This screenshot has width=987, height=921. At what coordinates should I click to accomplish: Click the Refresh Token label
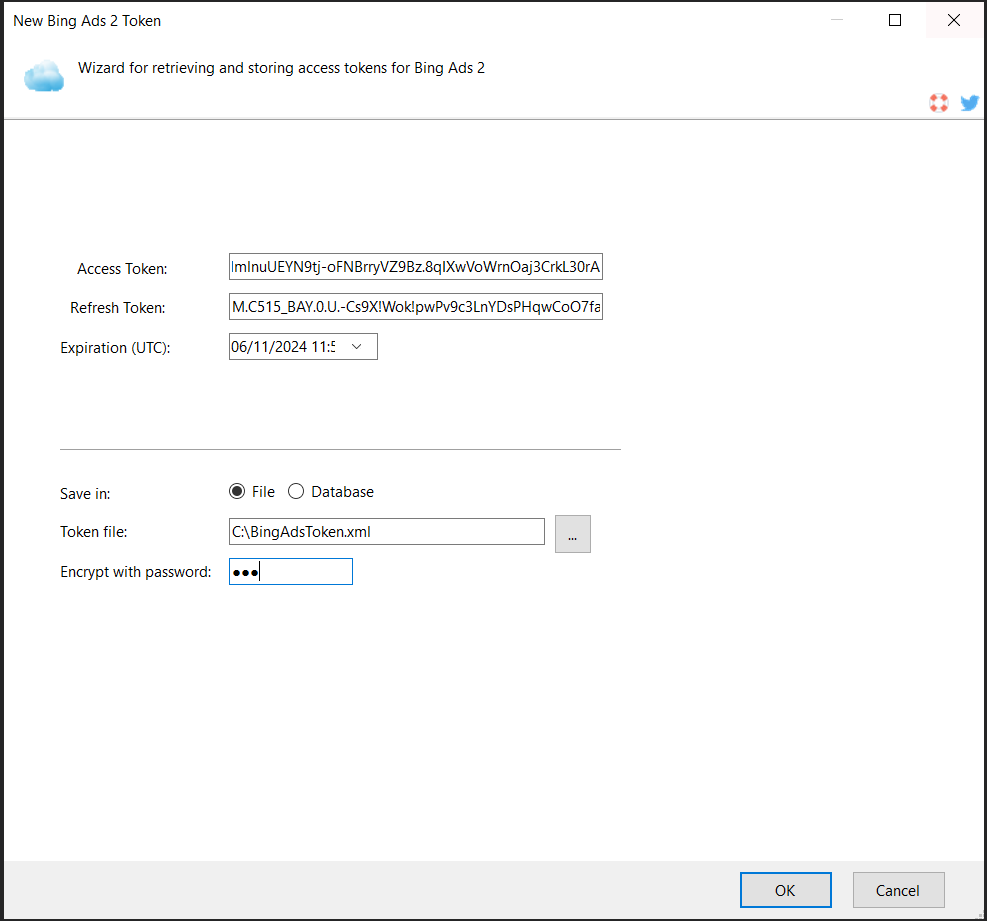pos(118,308)
